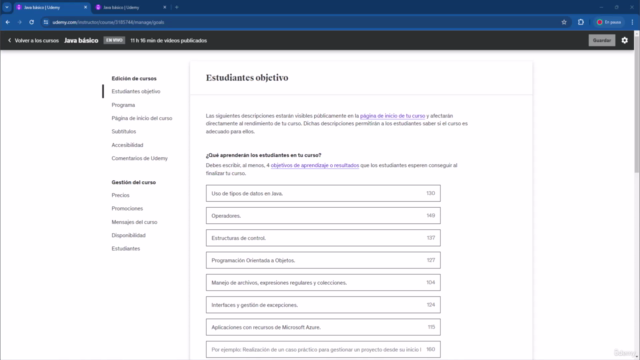
Task: Open a new browser tab
Action: (x=177, y=7)
